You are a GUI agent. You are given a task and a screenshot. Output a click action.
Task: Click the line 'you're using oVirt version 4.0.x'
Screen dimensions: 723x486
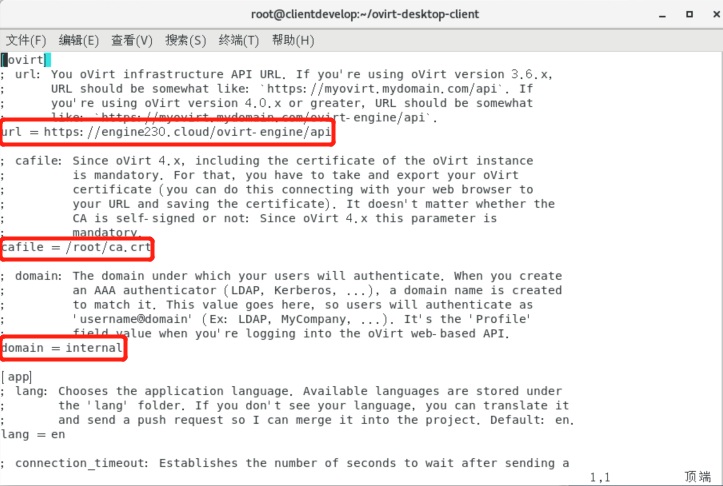(292, 103)
